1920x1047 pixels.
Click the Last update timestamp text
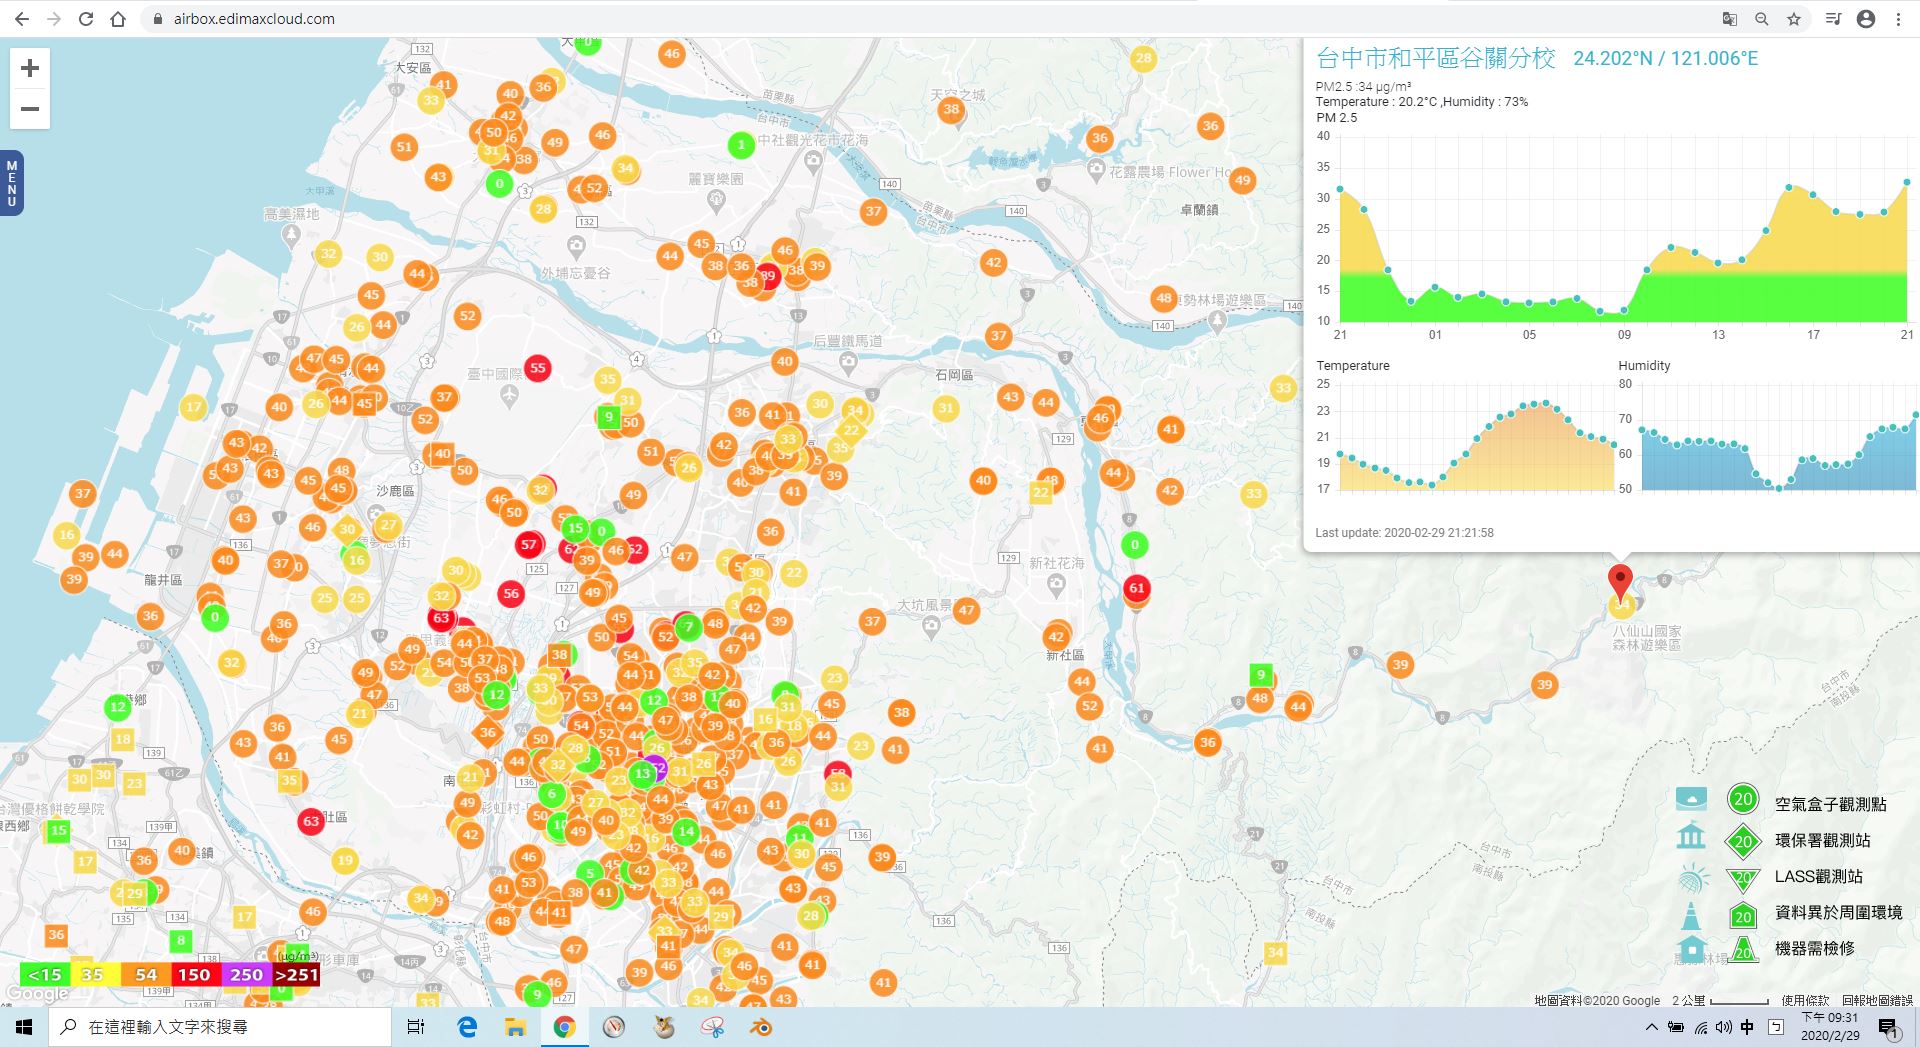point(1404,533)
